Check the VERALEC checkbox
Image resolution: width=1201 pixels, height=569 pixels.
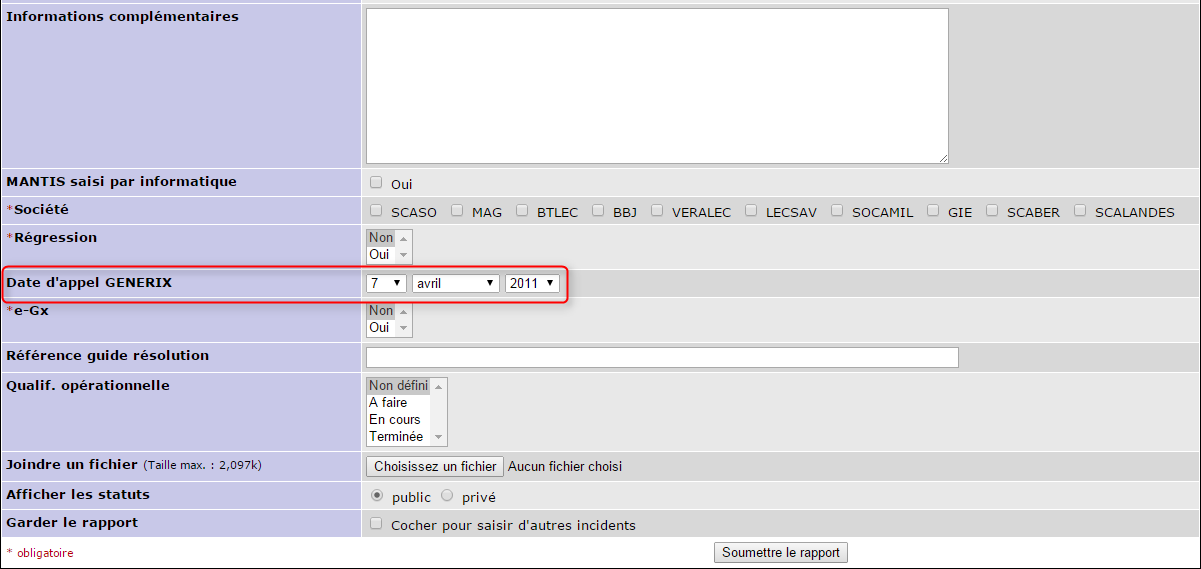(657, 211)
